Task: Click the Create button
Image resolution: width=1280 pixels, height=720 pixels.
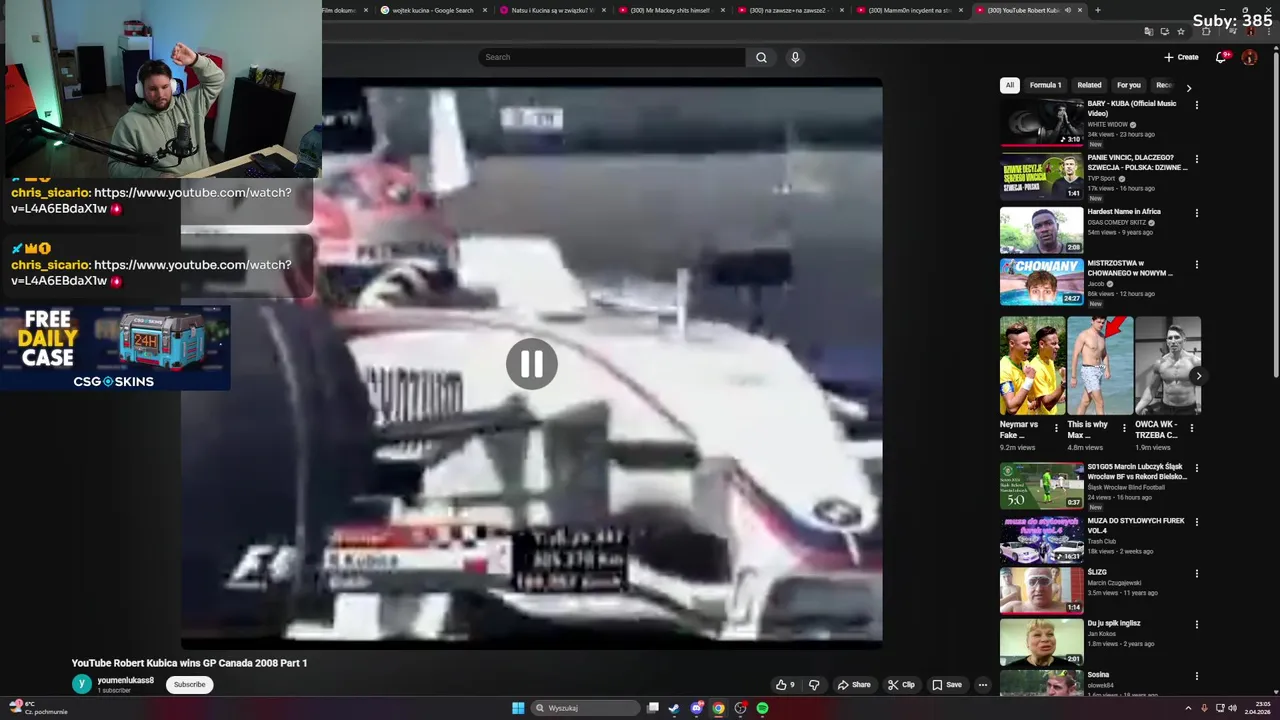Action: click(x=1181, y=57)
